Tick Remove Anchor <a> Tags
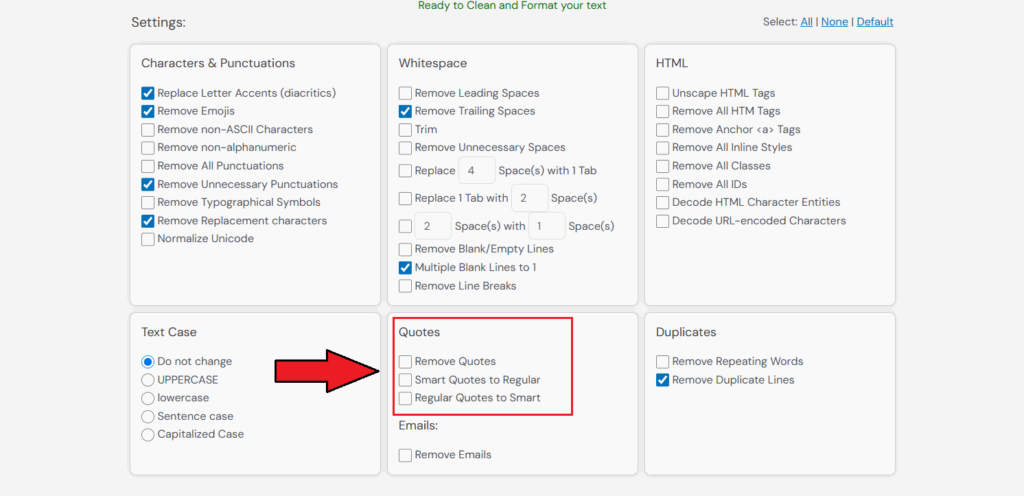The width and height of the screenshot is (1024, 496). click(662, 129)
